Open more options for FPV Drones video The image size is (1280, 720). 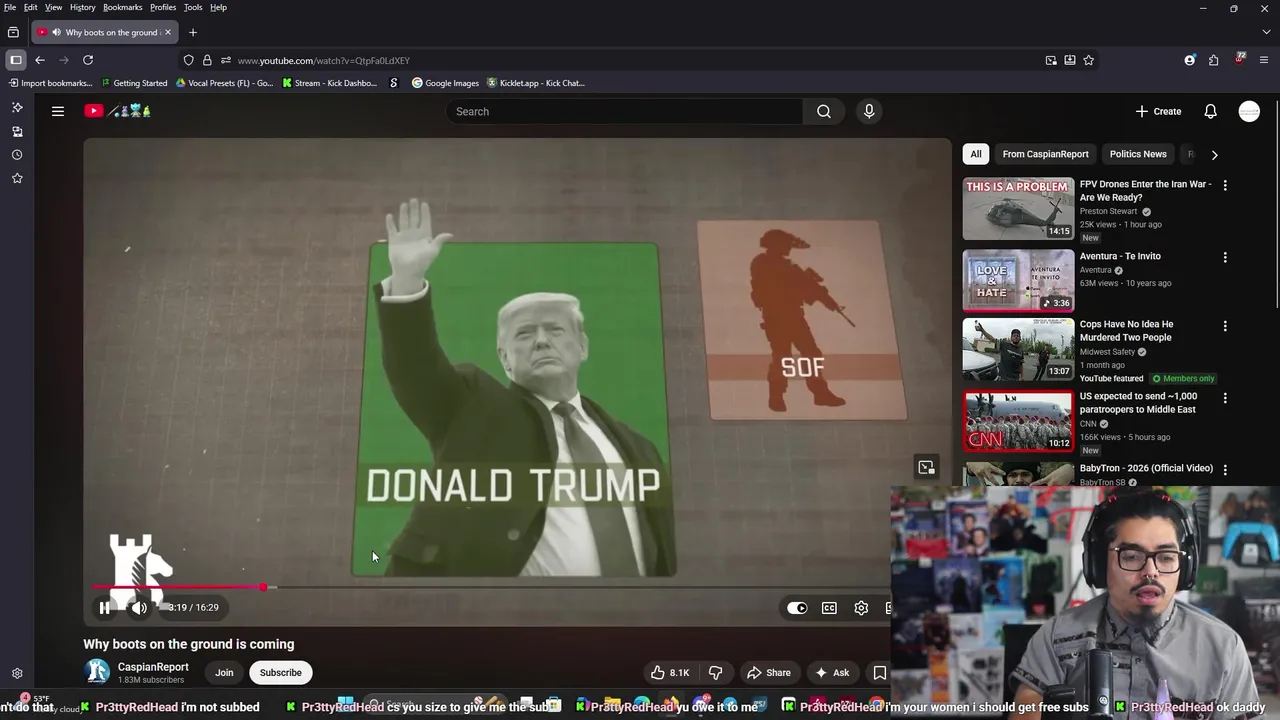click(x=1225, y=185)
